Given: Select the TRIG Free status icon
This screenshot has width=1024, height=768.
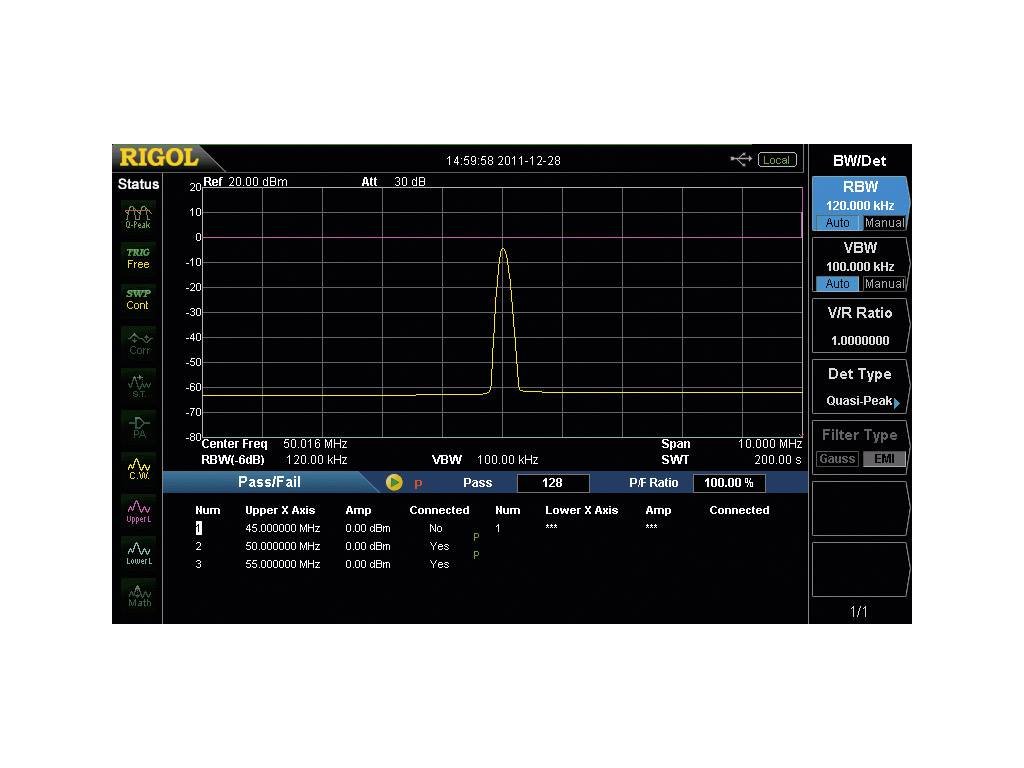Looking at the screenshot, I should click(x=138, y=258).
